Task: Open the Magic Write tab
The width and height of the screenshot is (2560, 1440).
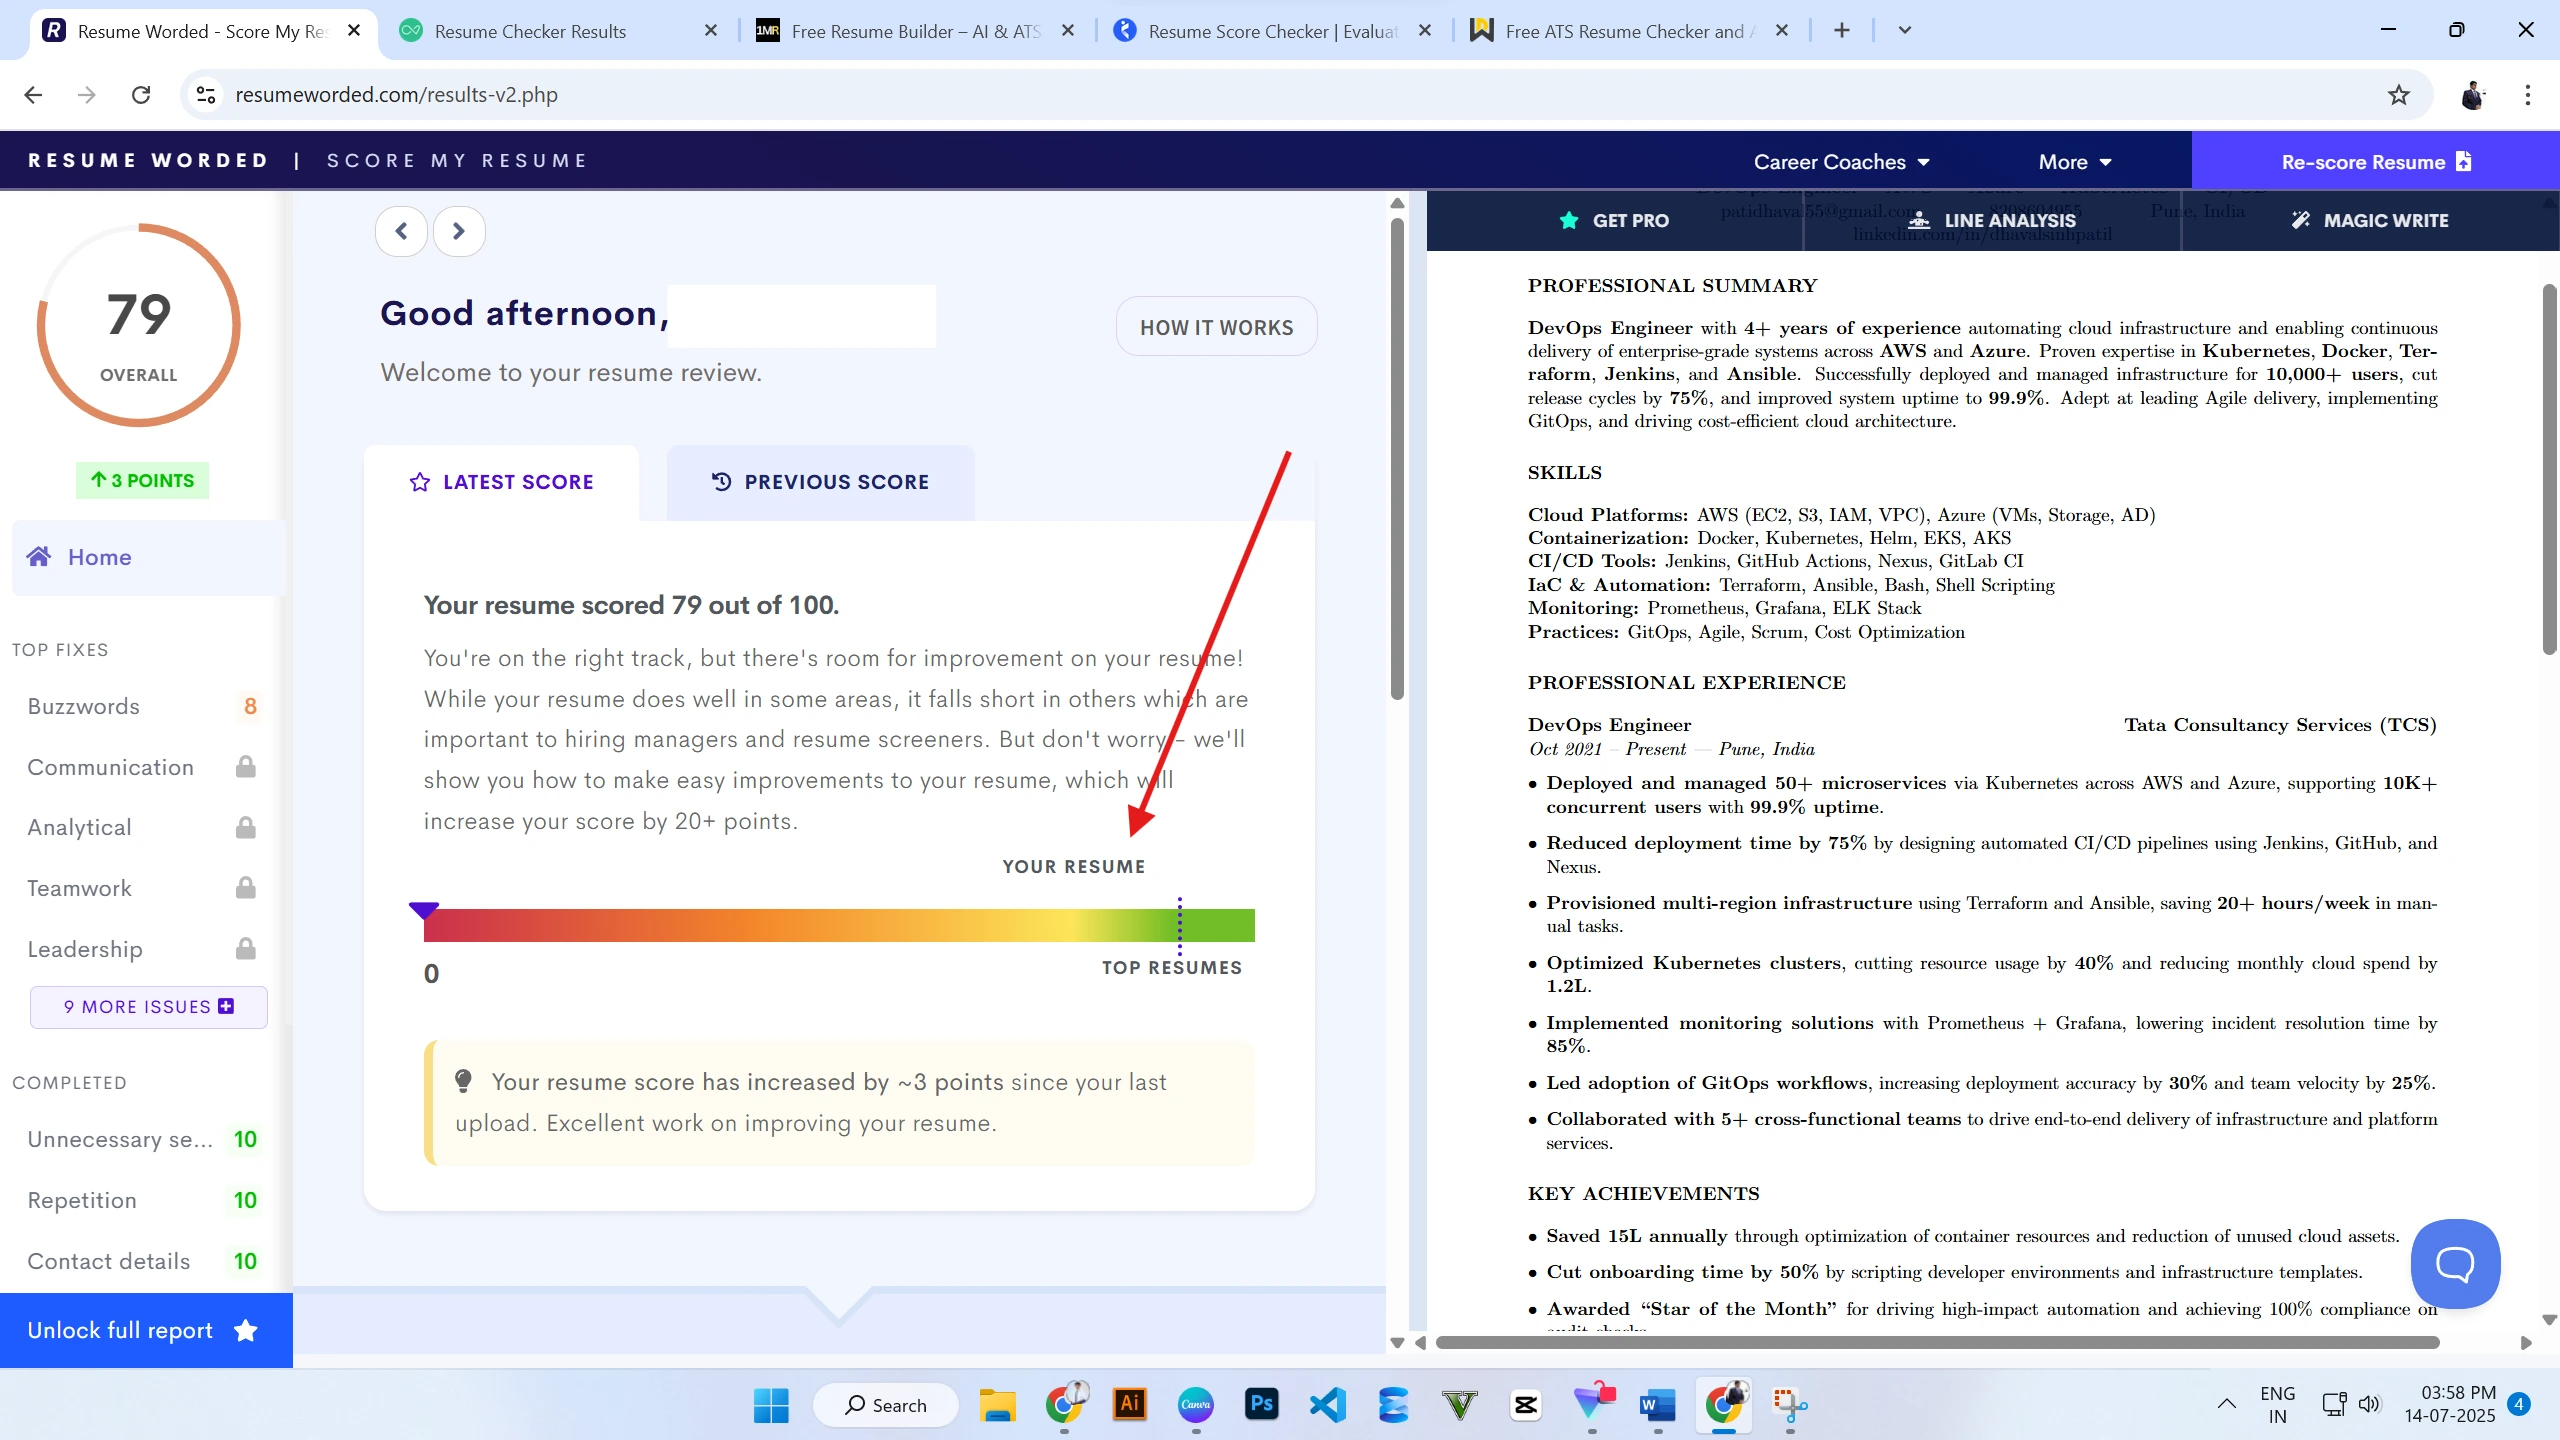Action: (2370, 221)
